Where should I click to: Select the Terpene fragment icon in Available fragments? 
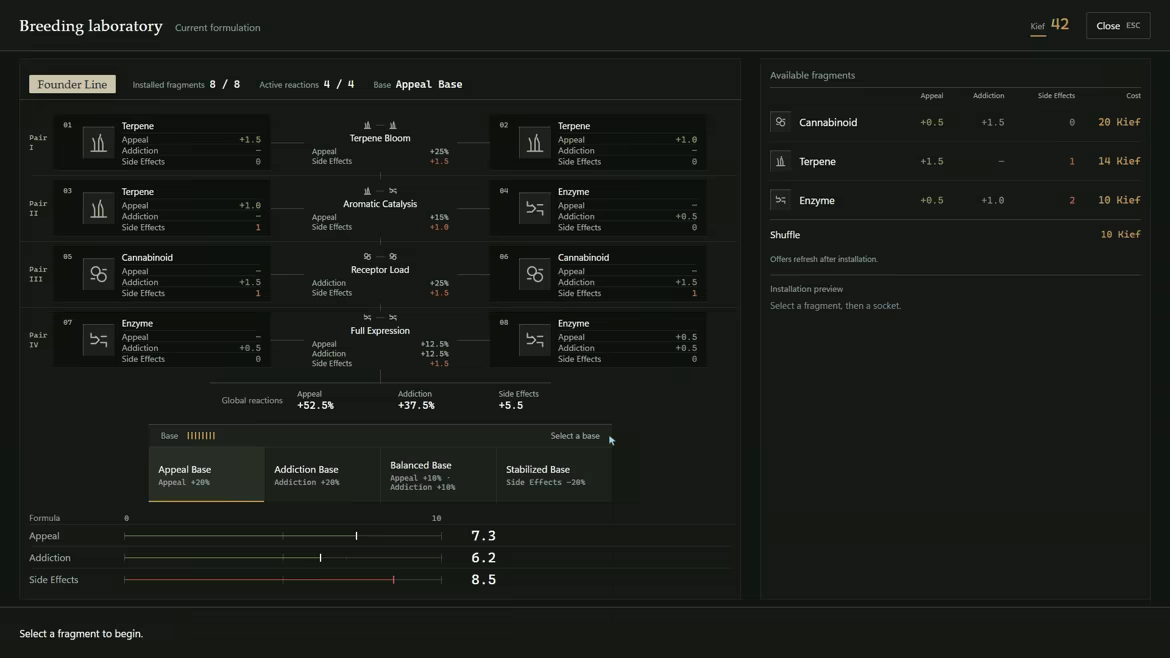[x=780, y=161]
